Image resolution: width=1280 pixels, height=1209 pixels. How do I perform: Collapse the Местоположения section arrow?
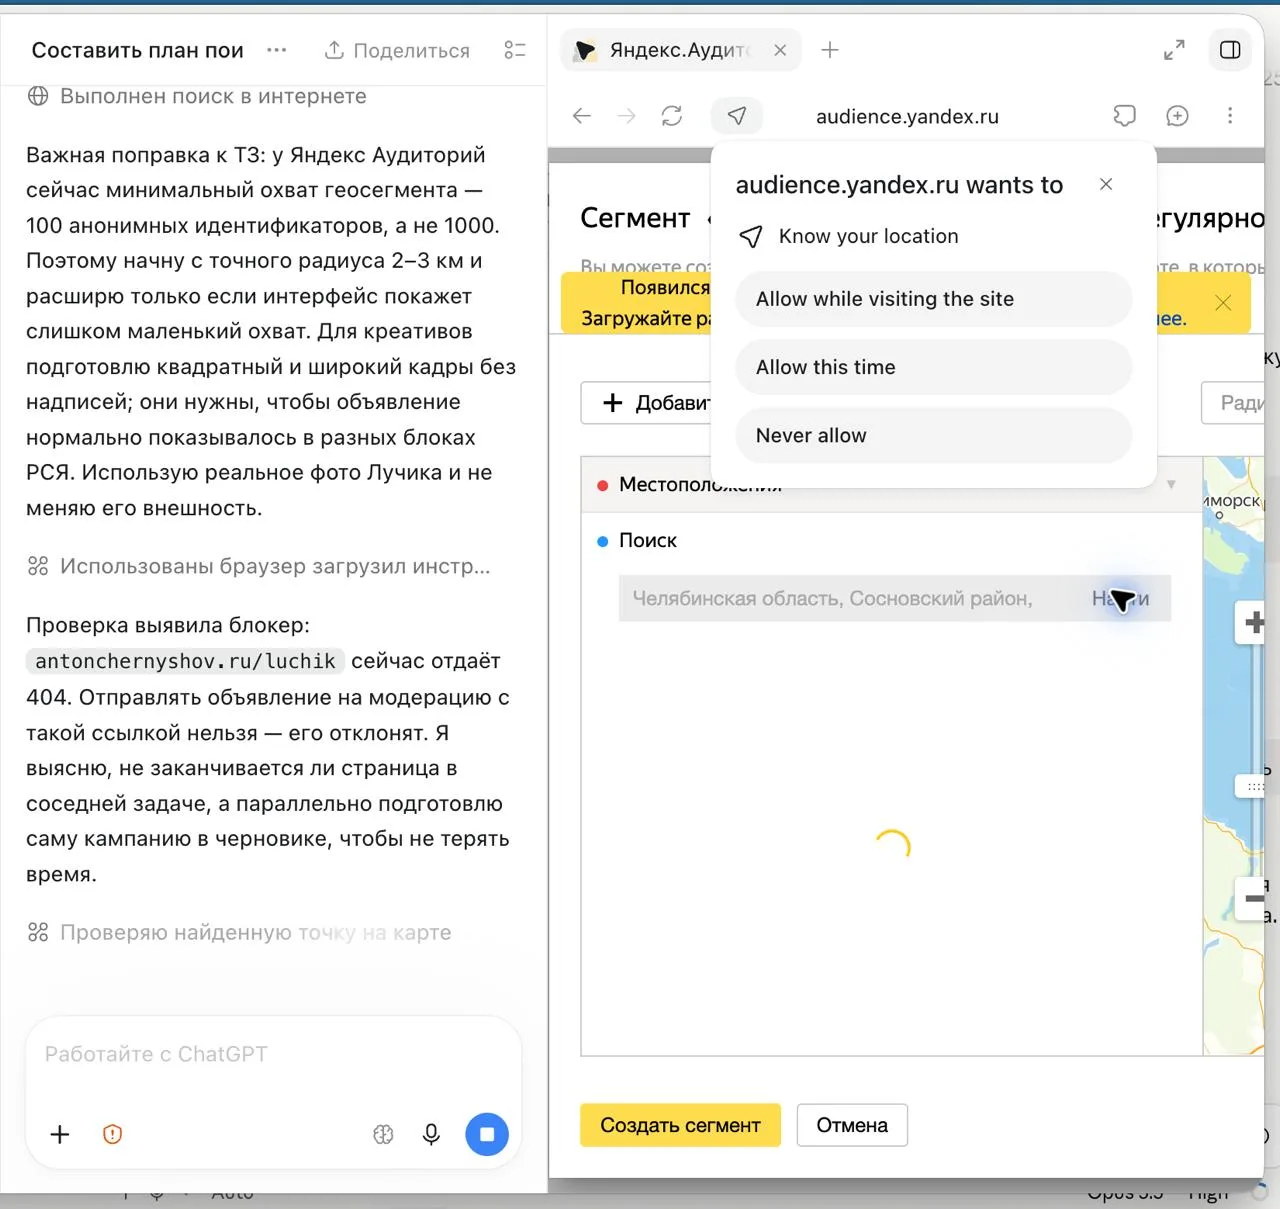(1171, 485)
